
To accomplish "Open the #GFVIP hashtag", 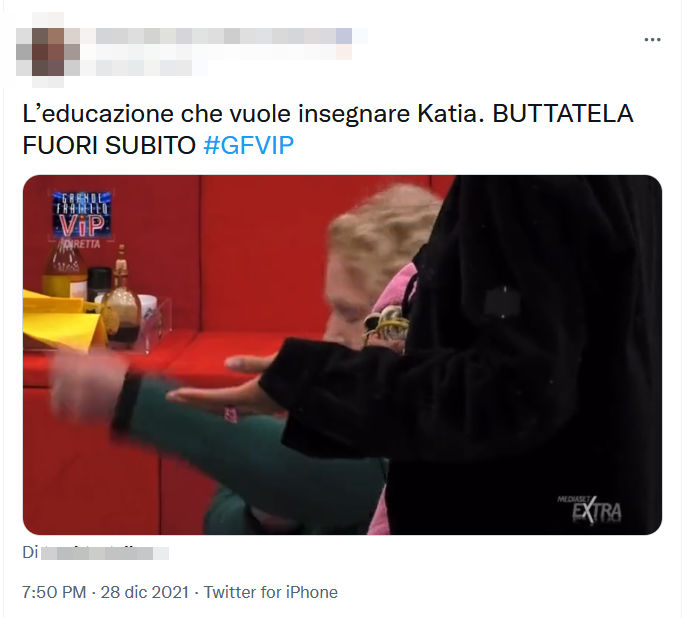I will tap(248, 145).
